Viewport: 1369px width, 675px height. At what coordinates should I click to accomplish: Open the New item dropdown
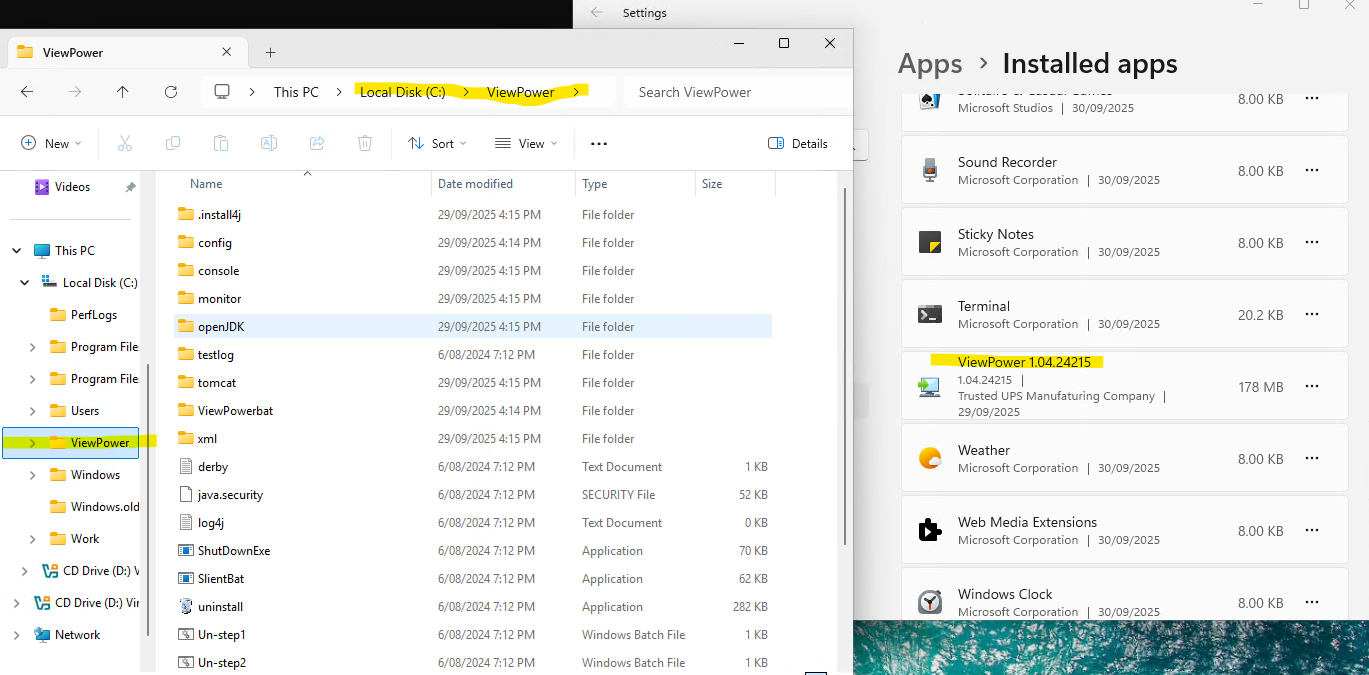pos(51,143)
